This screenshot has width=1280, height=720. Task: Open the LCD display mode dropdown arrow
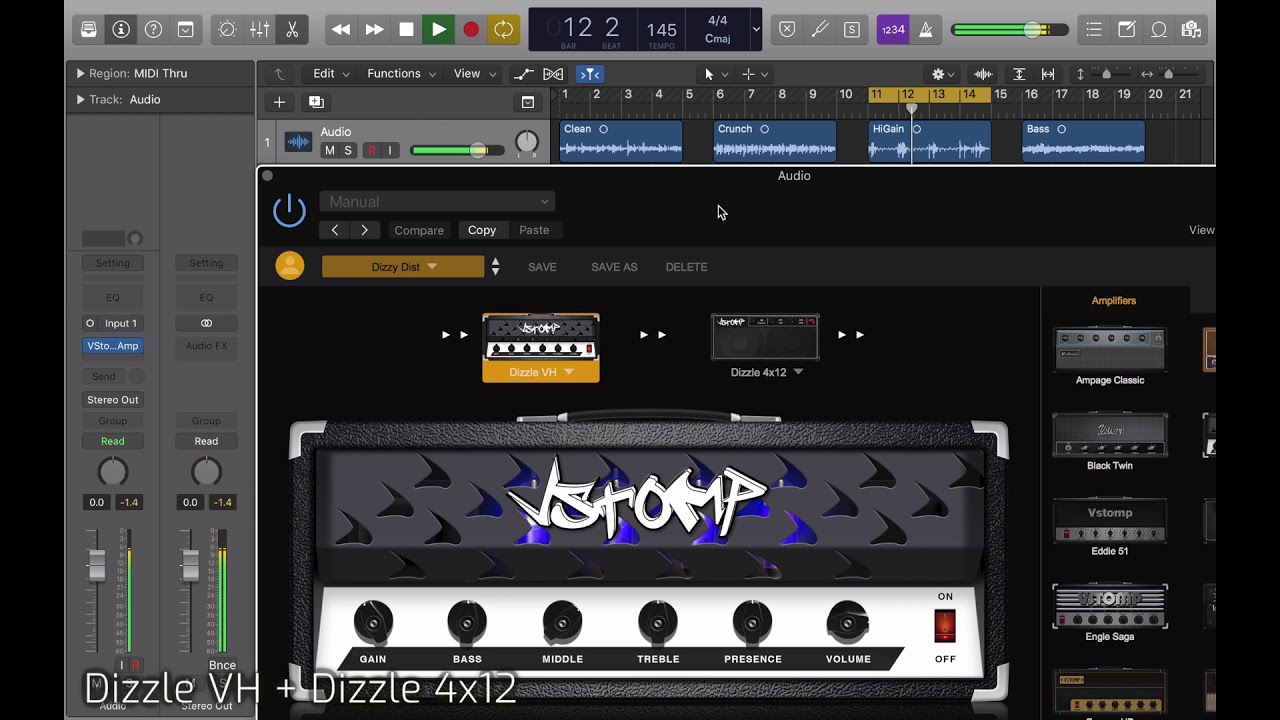point(755,29)
